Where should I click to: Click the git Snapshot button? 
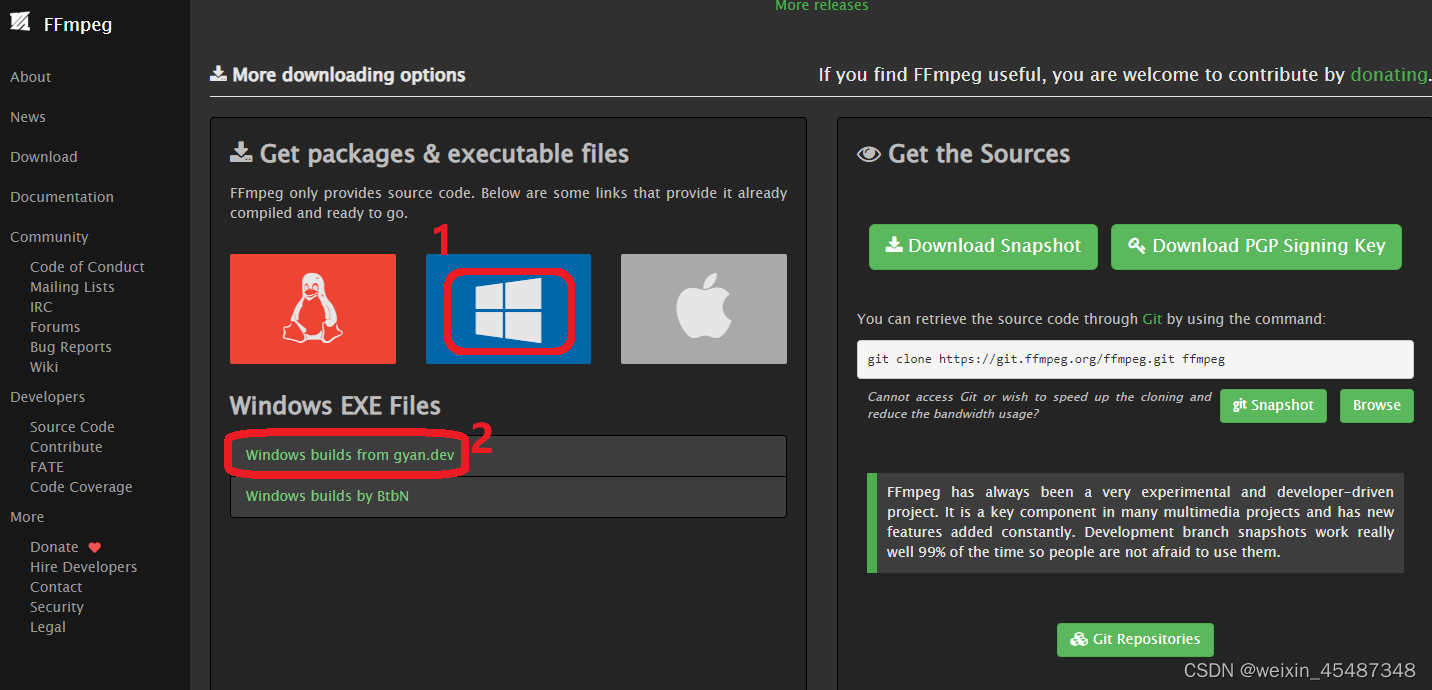[x=1273, y=406]
